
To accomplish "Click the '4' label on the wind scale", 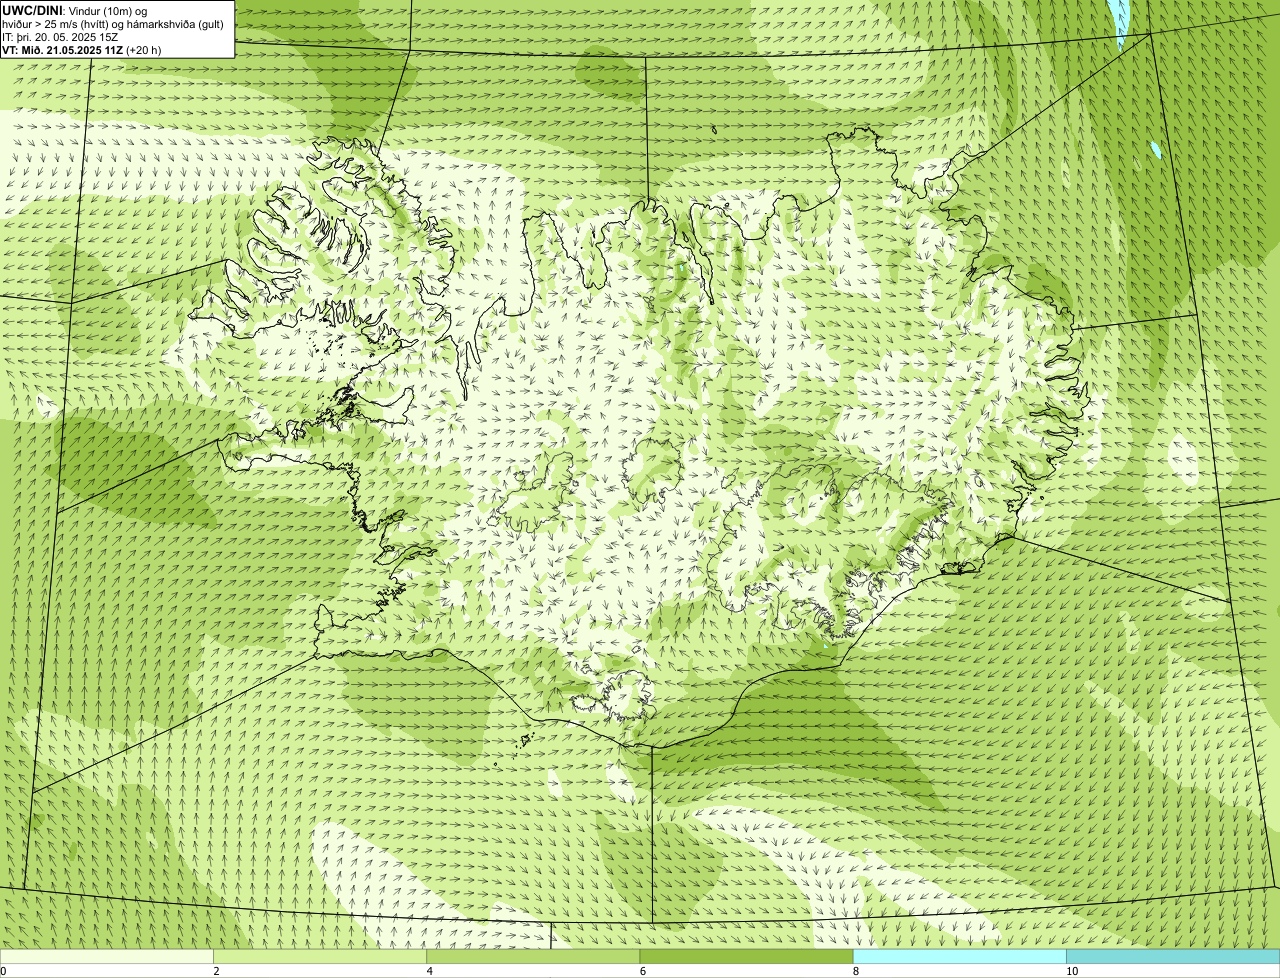I will [429, 971].
